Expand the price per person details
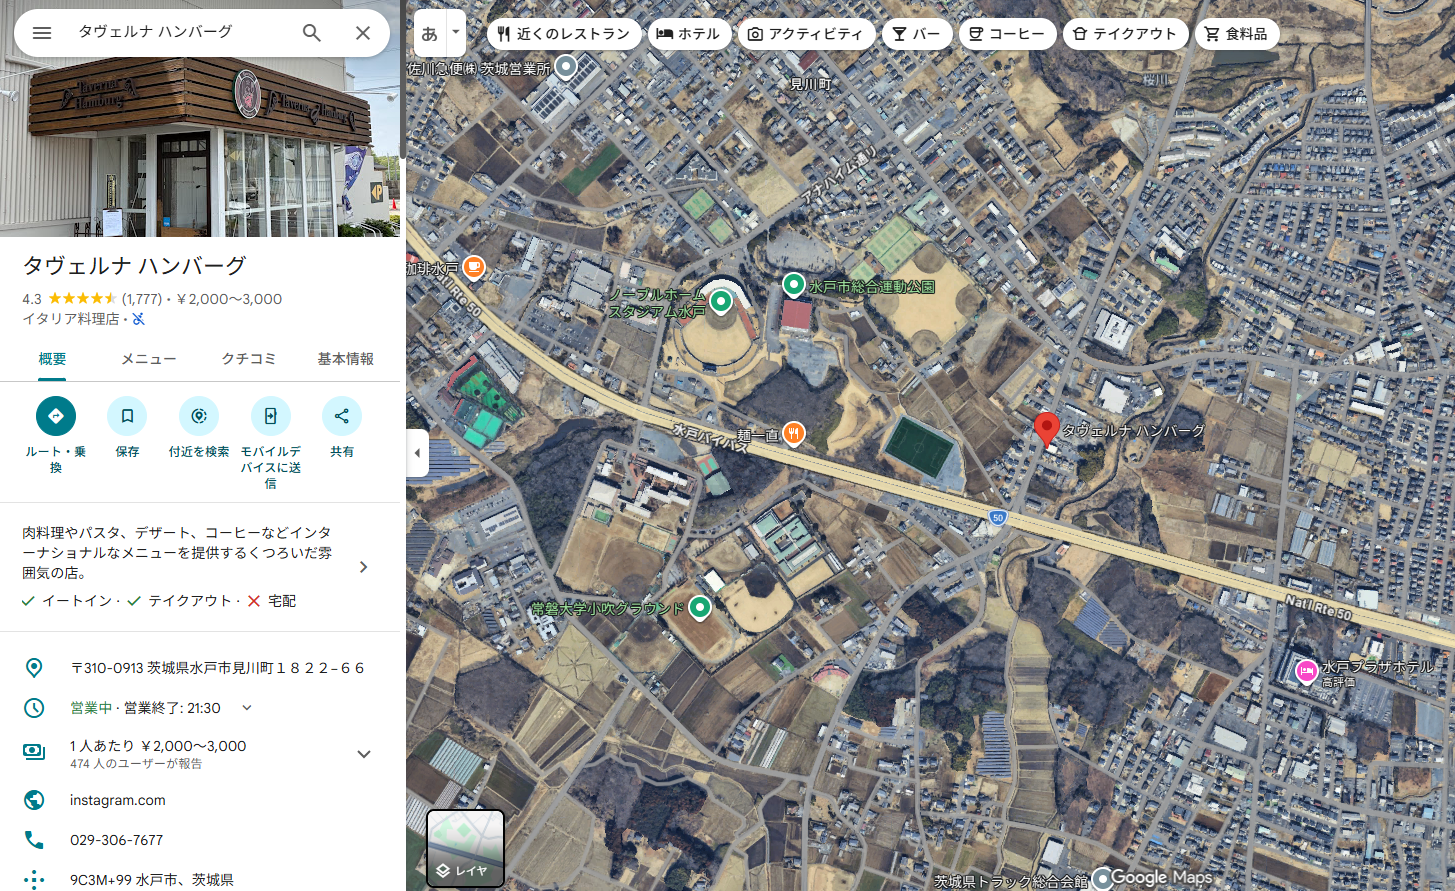Viewport: 1455px width, 891px height. (364, 754)
